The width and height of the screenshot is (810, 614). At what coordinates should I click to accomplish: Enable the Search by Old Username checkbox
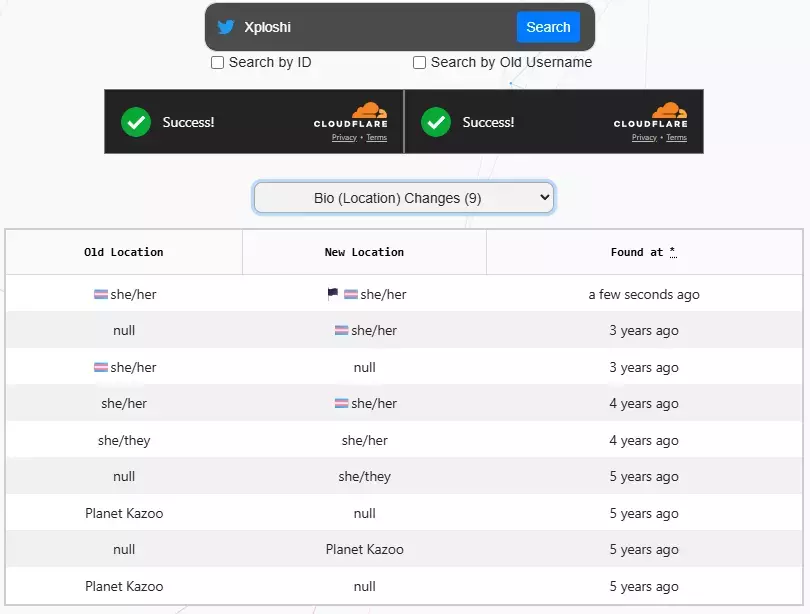[x=419, y=62]
